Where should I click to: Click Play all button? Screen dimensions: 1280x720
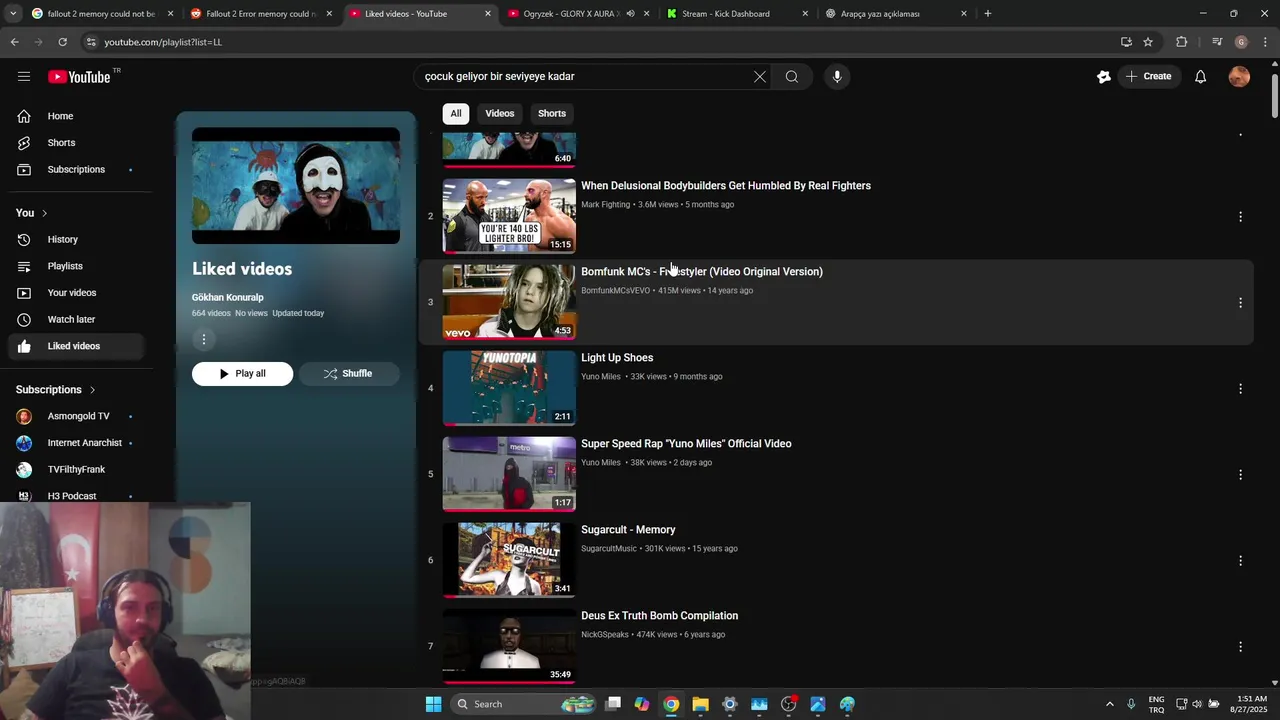(243, 374)
